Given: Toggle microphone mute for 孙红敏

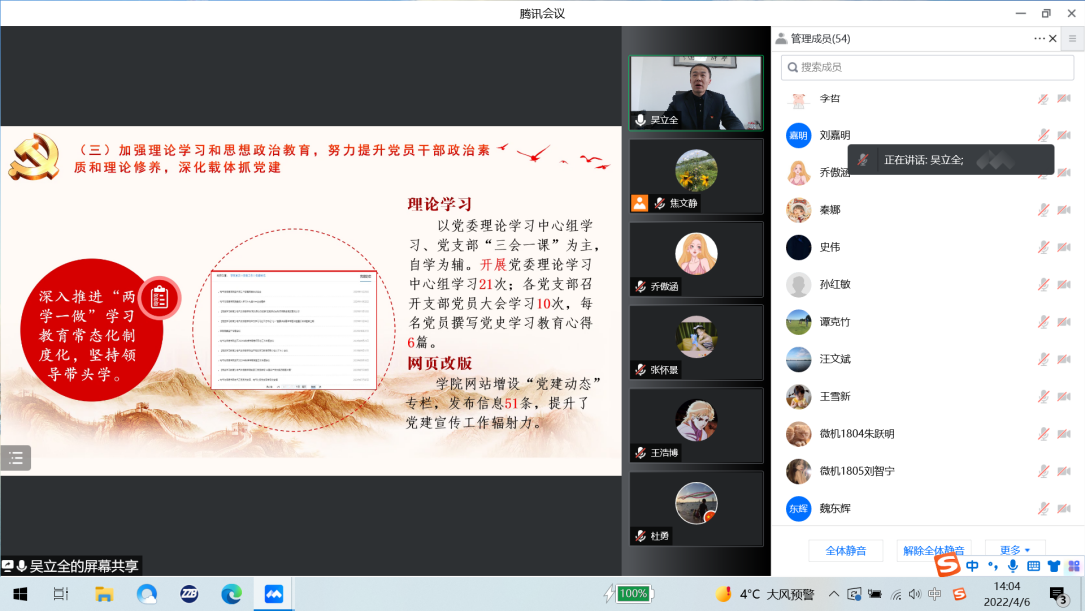Looking at the screenshot, I should [x=1042, y=284].
